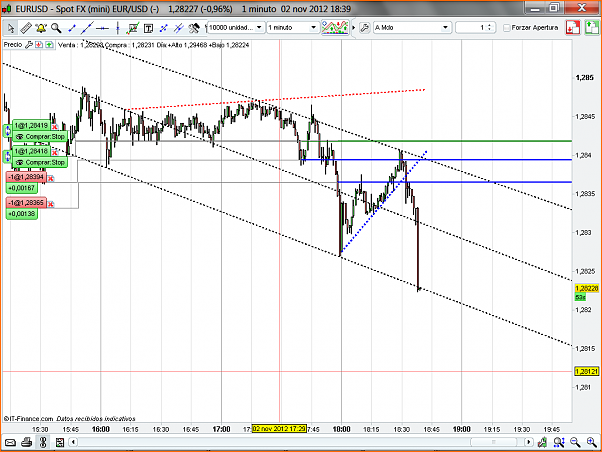Select the magnifying glass zoom tool in toolbar
This screenshot has height=452, width=602.
[x=56, y=28]
